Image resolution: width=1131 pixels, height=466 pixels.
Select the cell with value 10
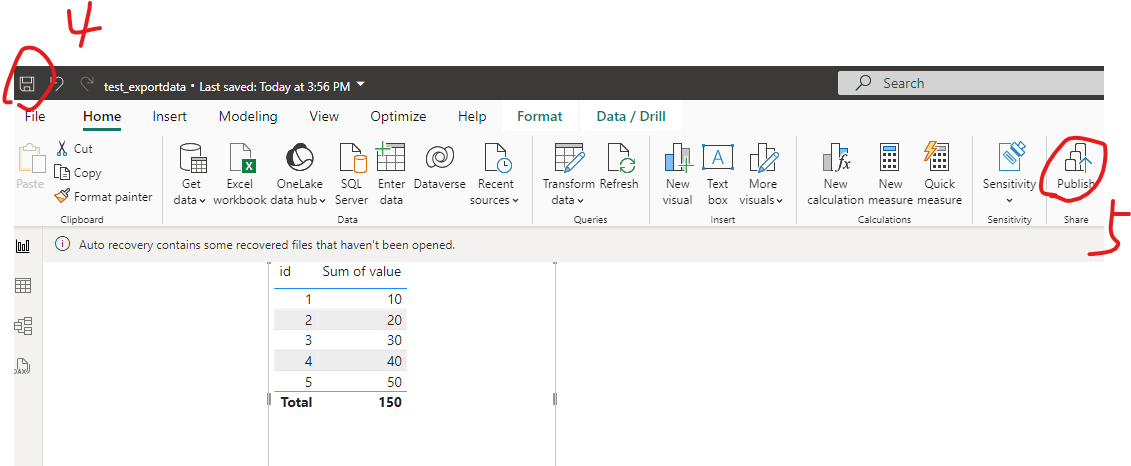pyautogui.click(x=394, y=299)
